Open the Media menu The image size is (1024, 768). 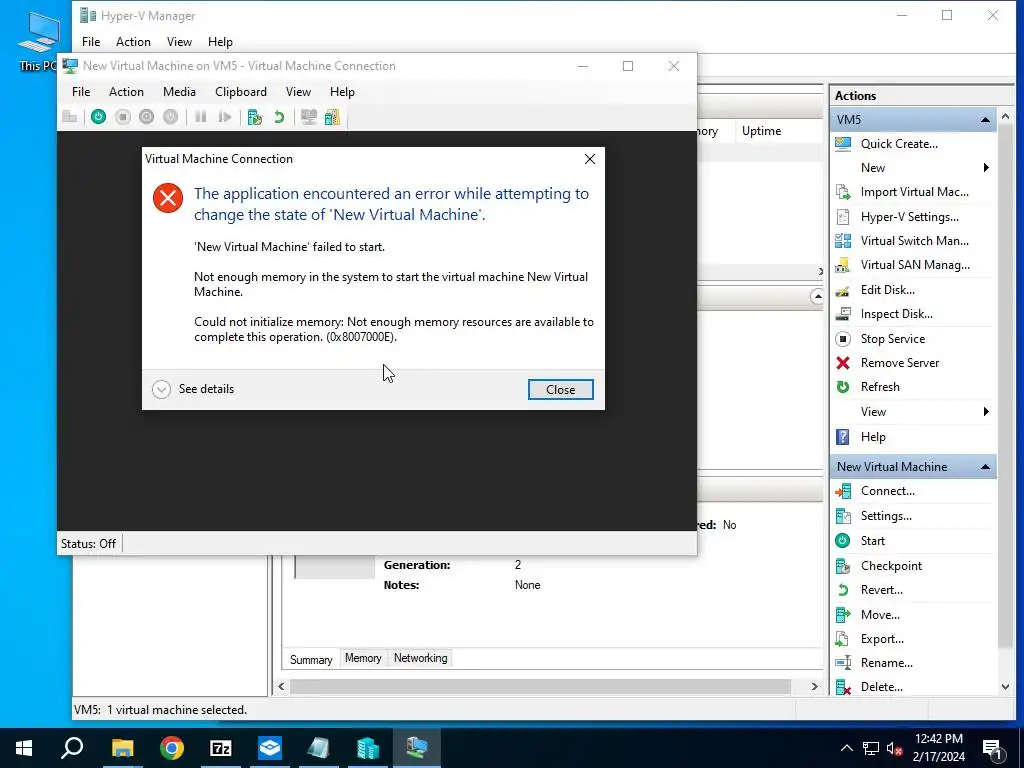(x=180, y=92)
